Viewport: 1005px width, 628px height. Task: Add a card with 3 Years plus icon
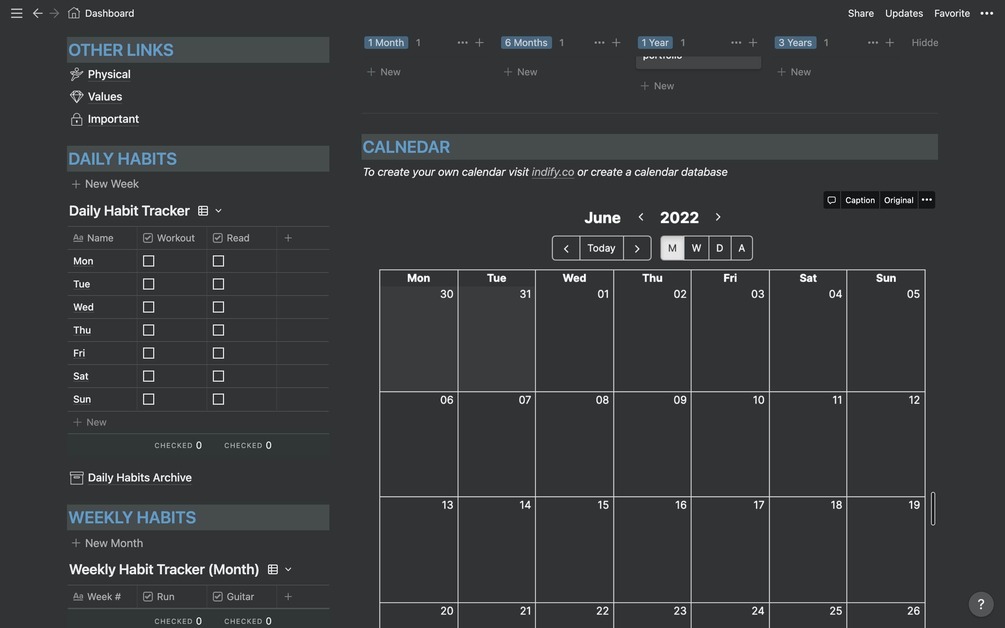[890, 43]
